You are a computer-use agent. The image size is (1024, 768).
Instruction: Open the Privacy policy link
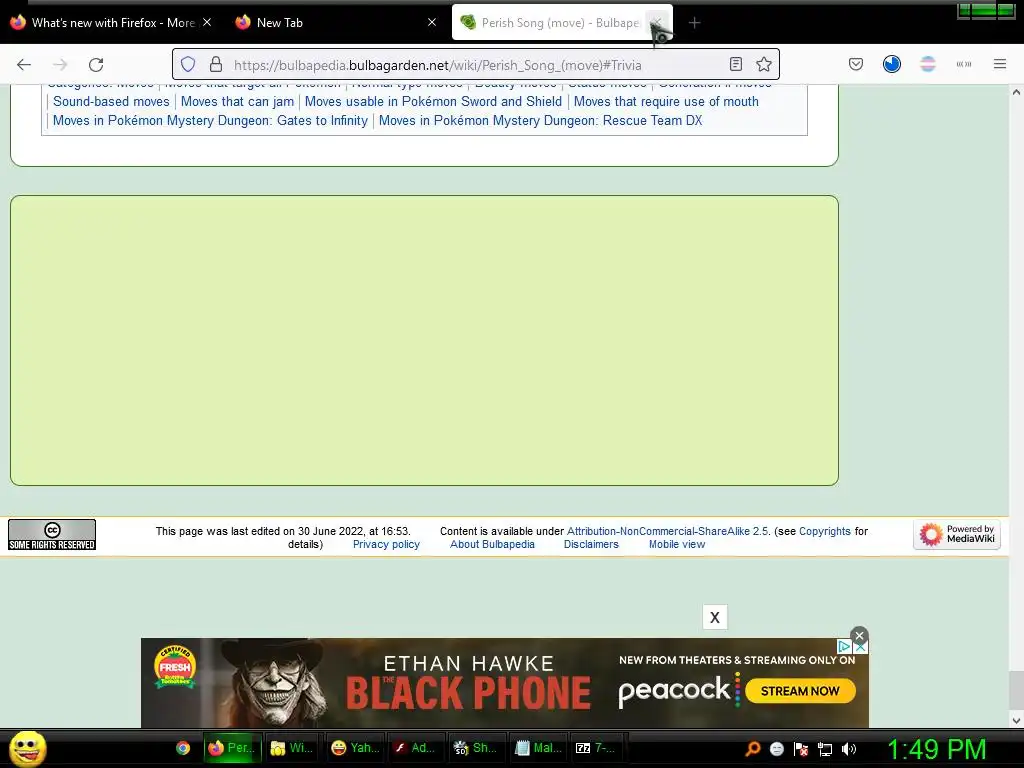click(386, 545)
